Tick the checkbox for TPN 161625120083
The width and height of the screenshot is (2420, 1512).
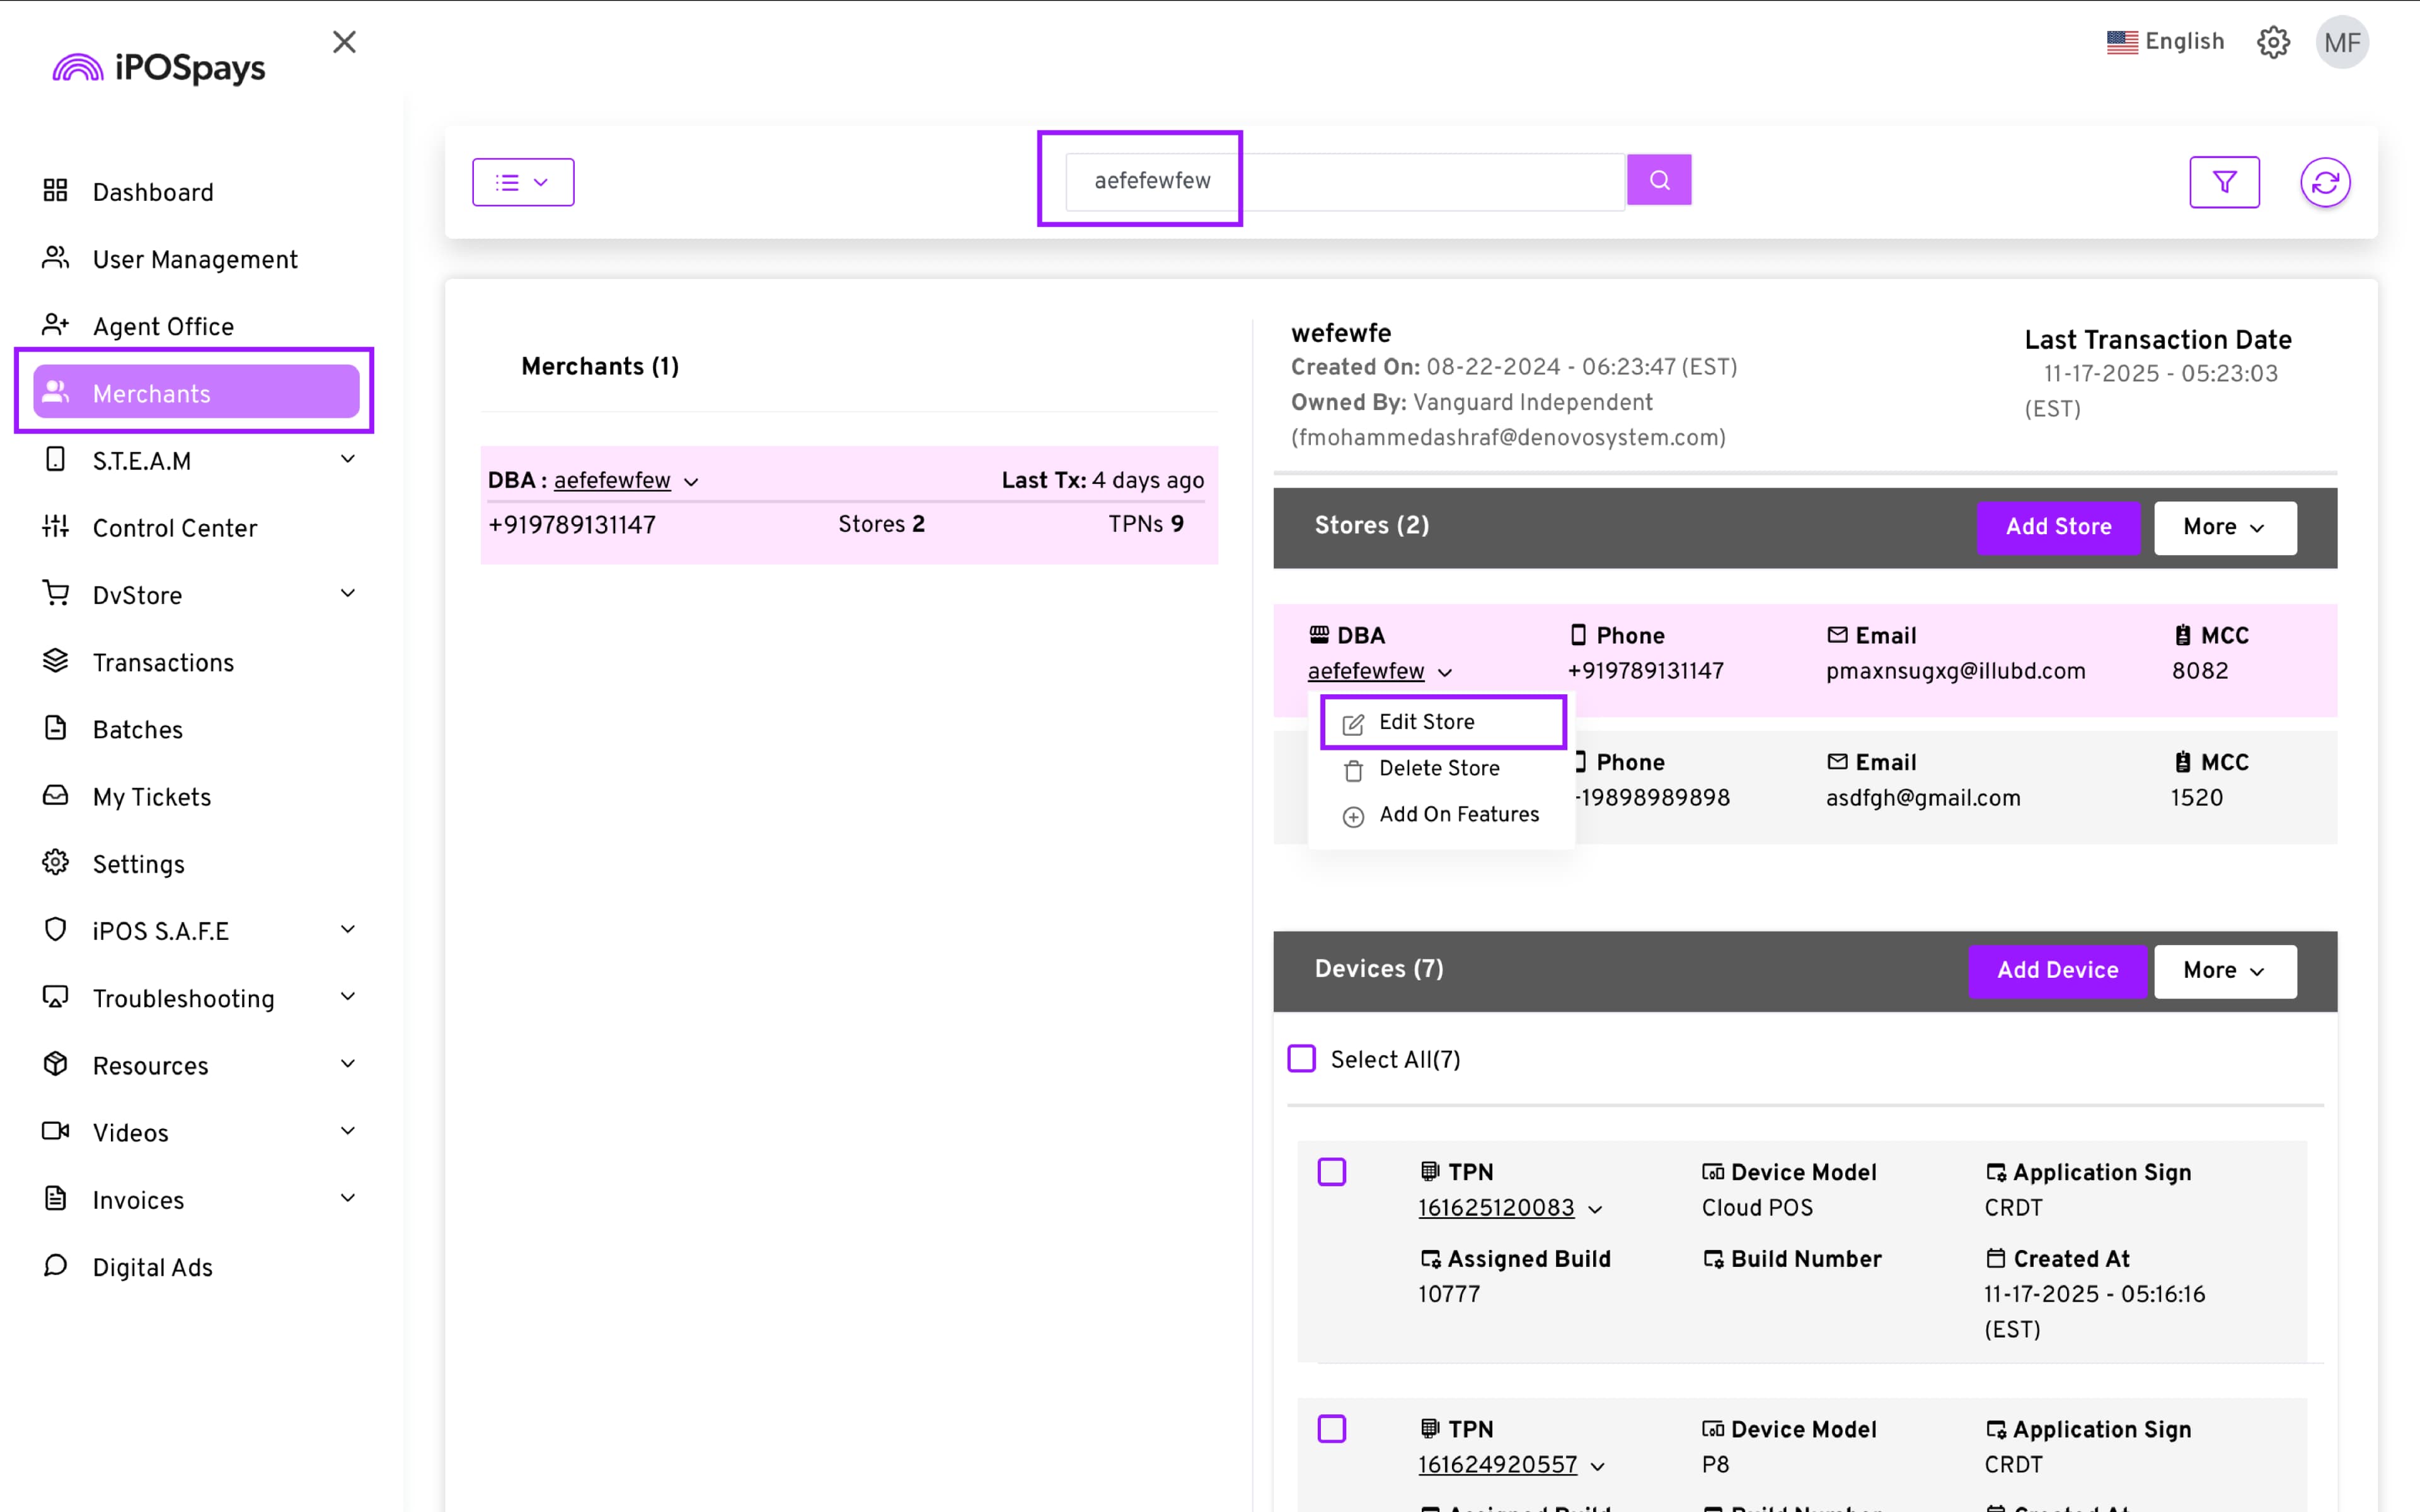(x=1331, y=1171)
